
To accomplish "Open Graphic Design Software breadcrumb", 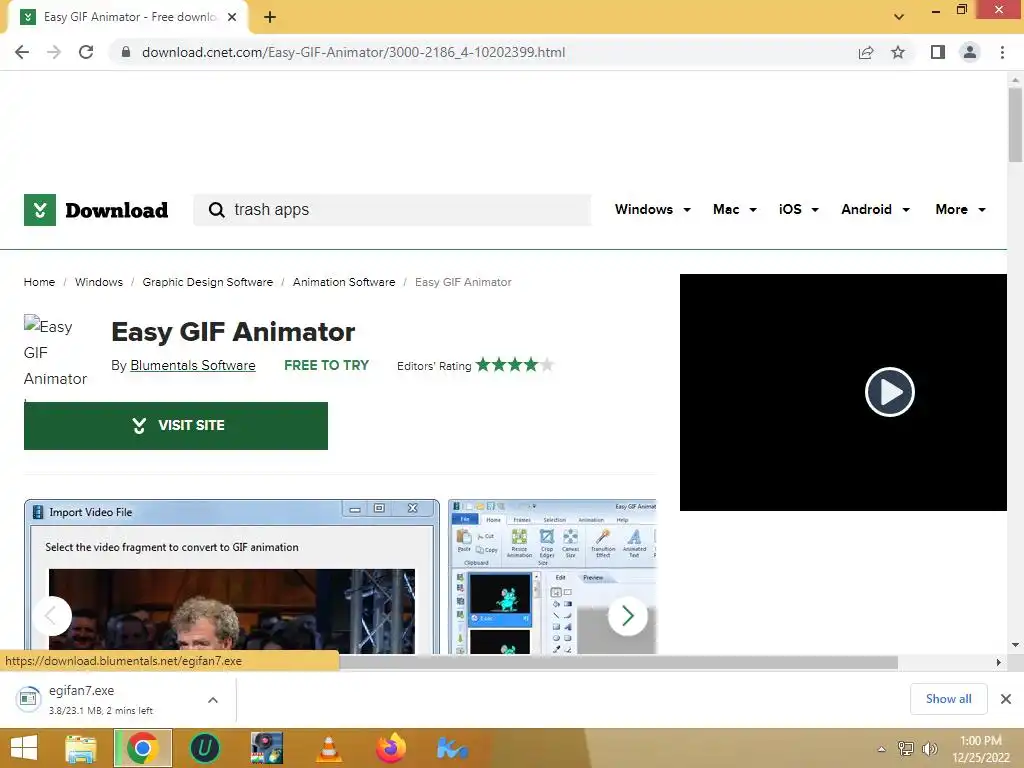I will (208, 282).
